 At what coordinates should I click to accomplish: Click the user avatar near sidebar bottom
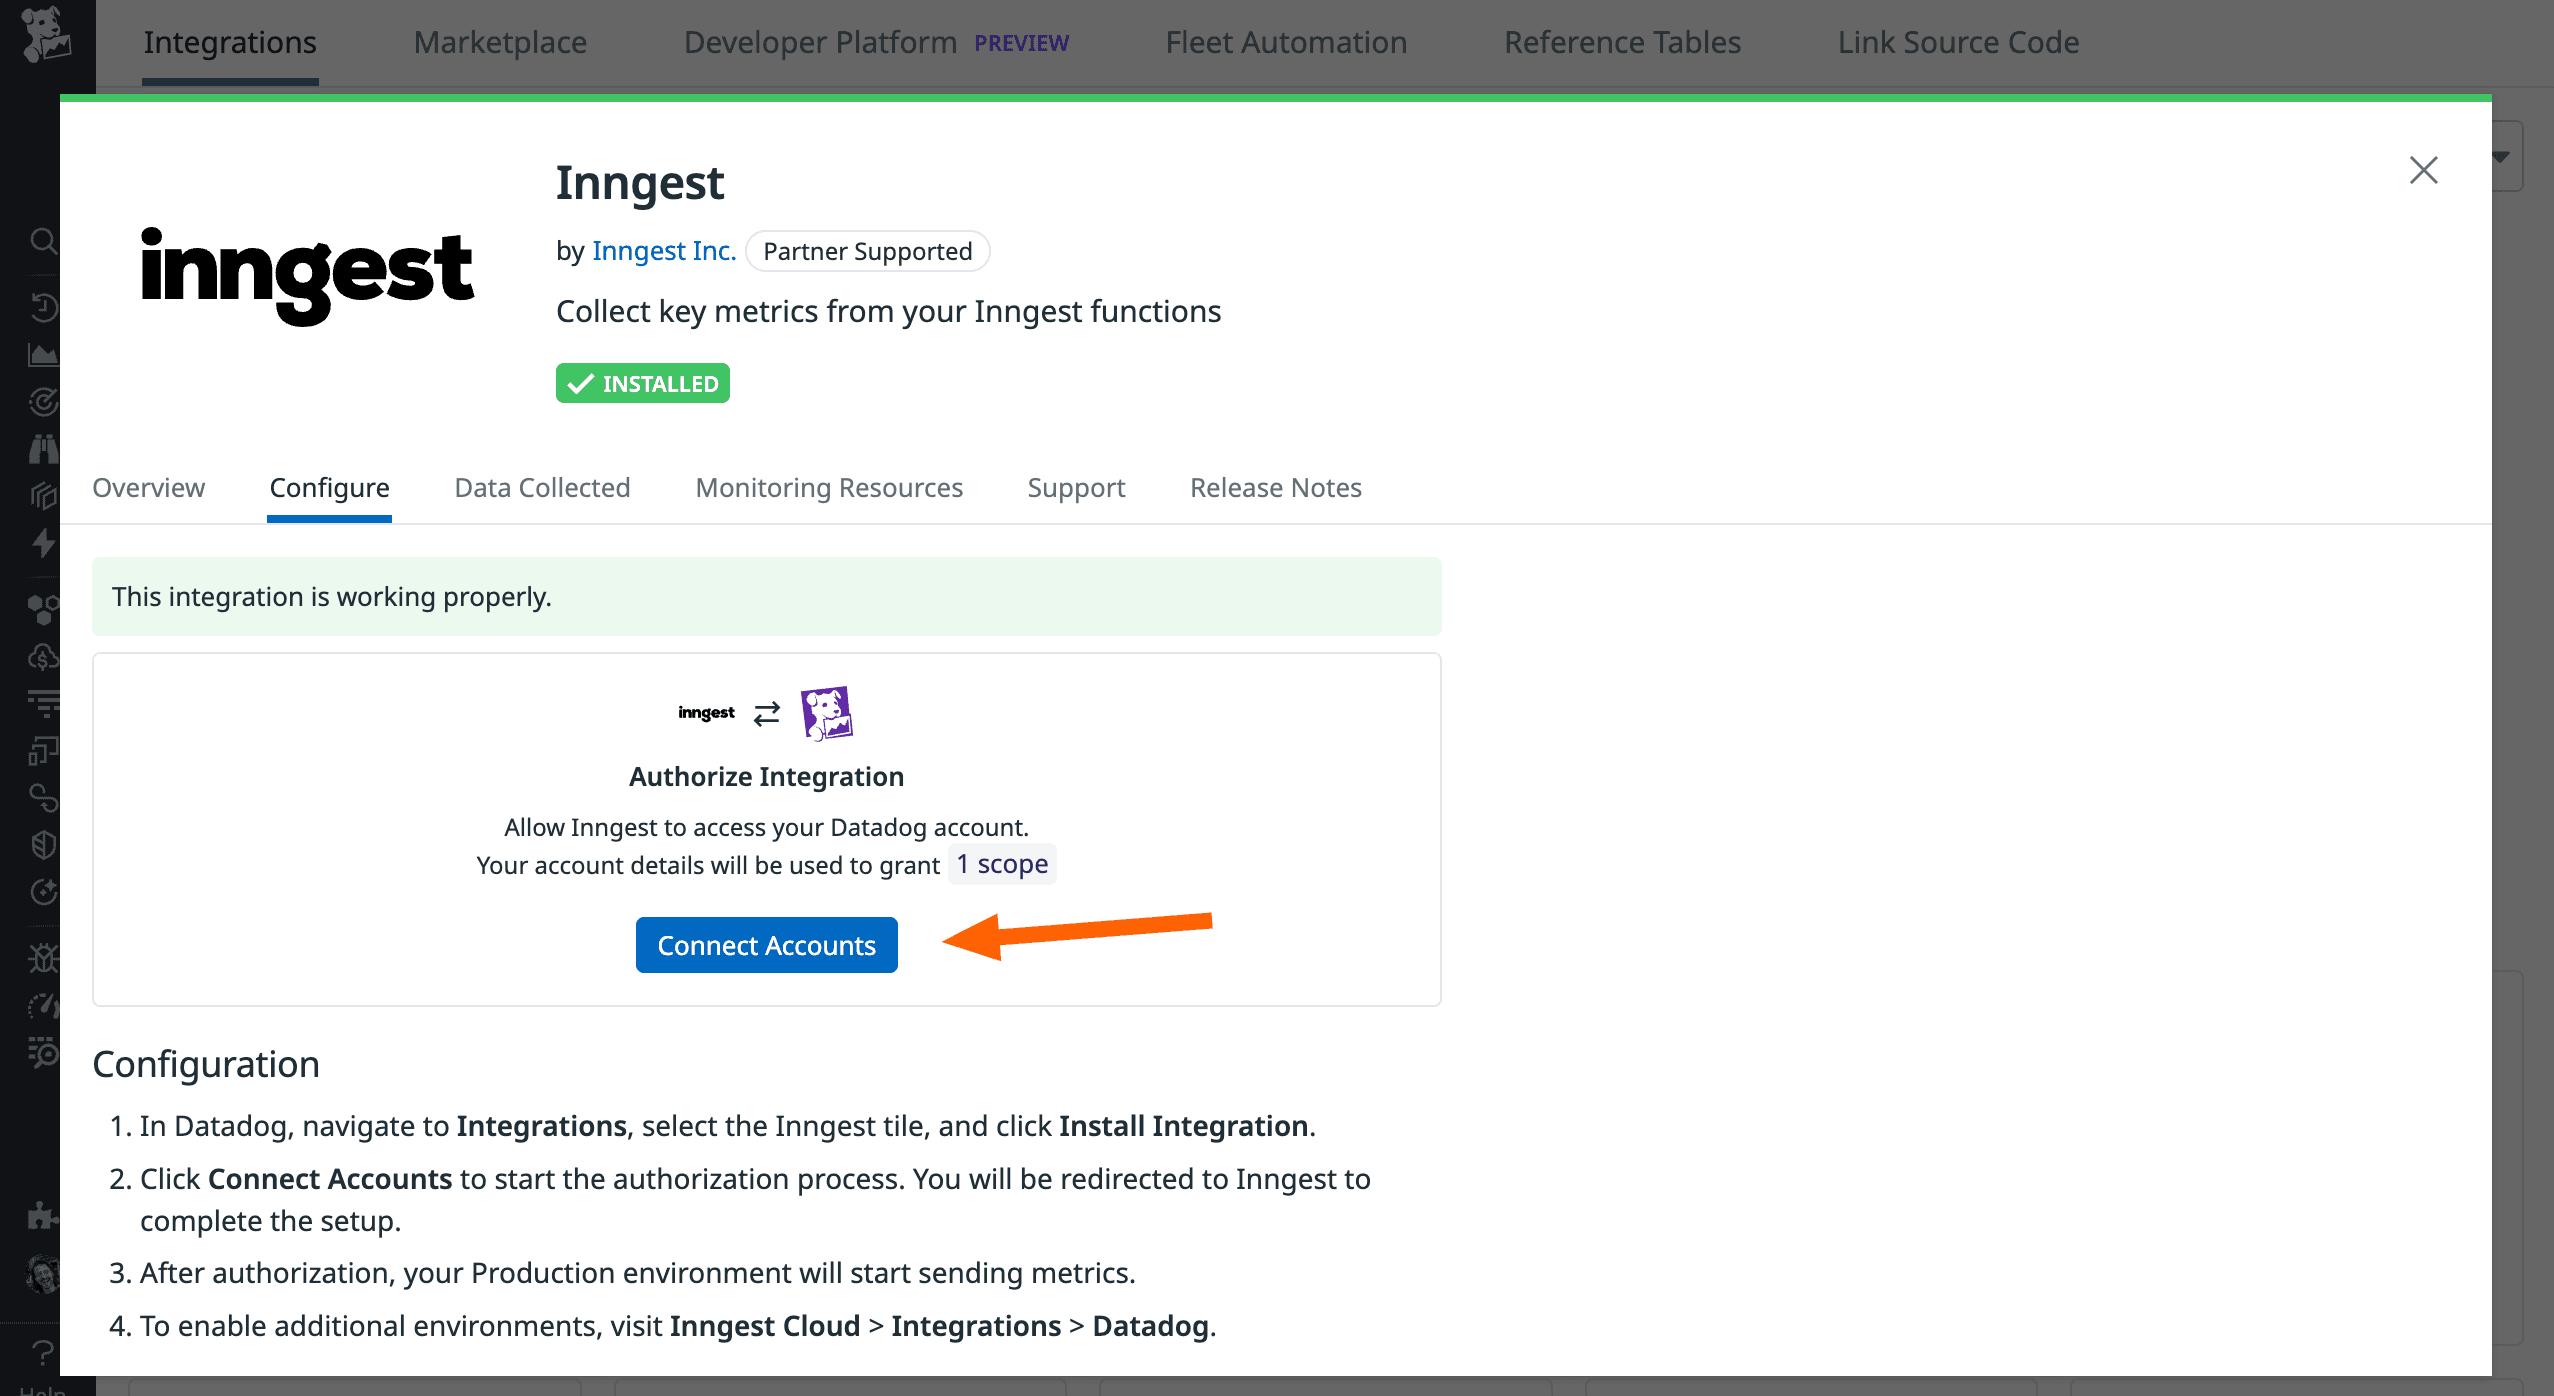pyautogui.click(x=43, y=1275)
